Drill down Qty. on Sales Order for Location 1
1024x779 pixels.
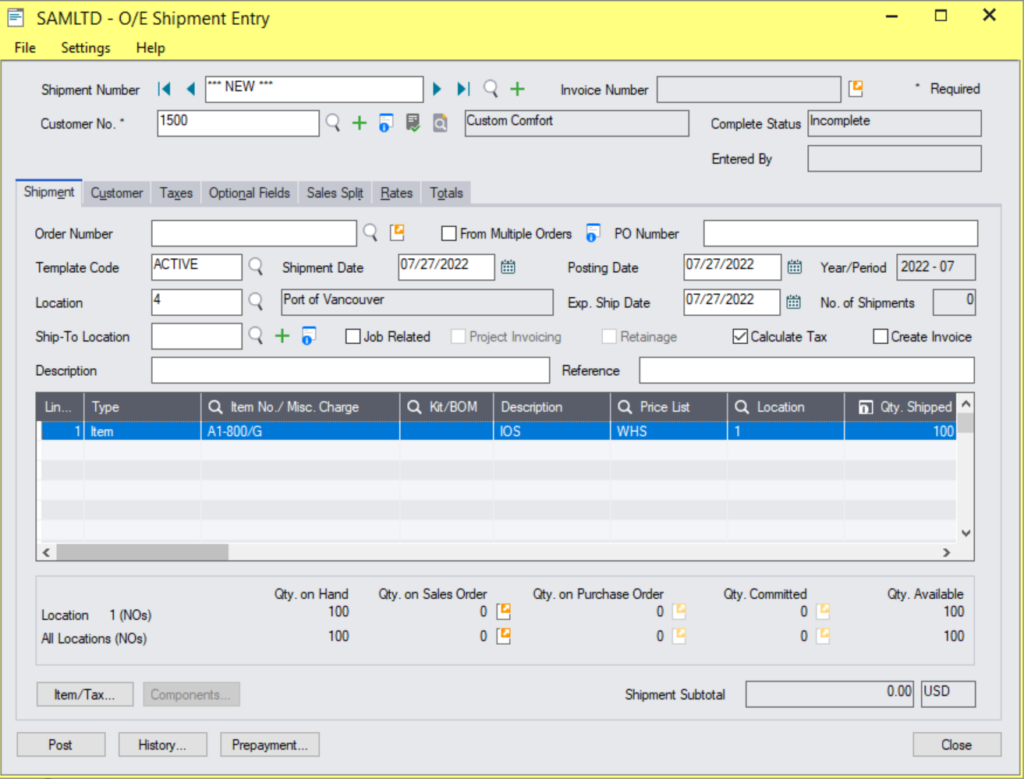504,612
